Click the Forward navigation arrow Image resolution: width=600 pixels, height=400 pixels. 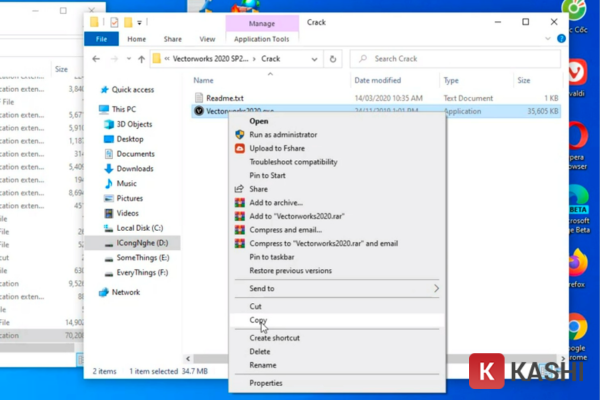(114, 59)
